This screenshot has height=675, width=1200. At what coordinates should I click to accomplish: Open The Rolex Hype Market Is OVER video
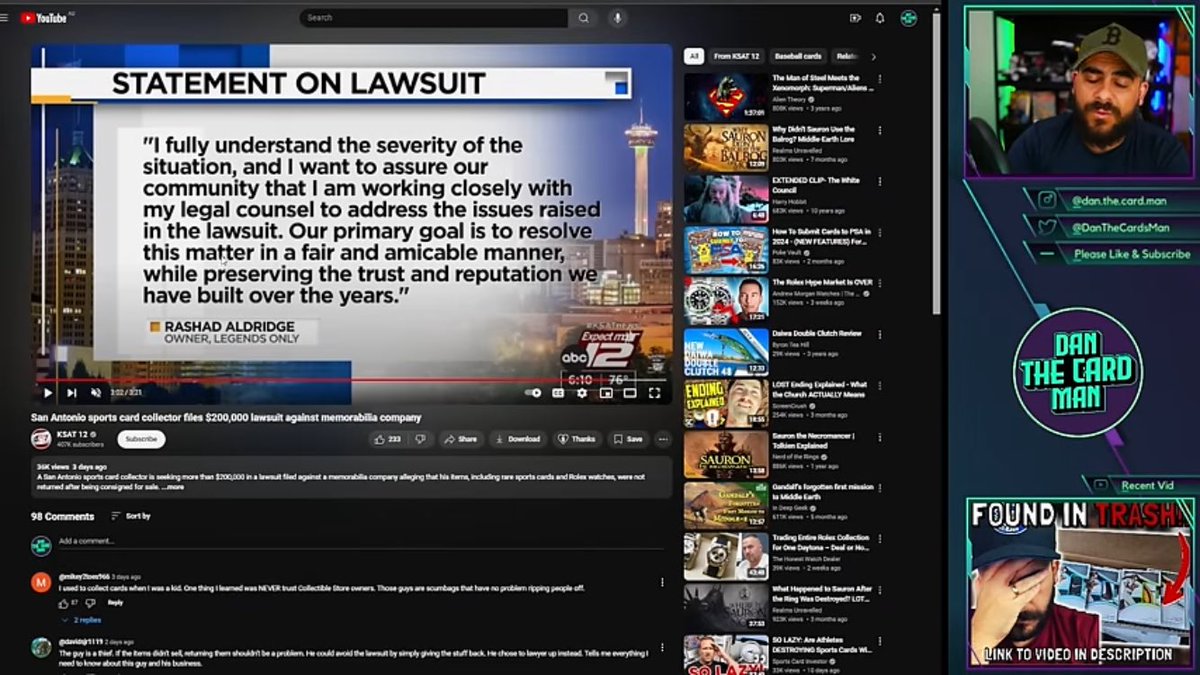click(726, 301)
